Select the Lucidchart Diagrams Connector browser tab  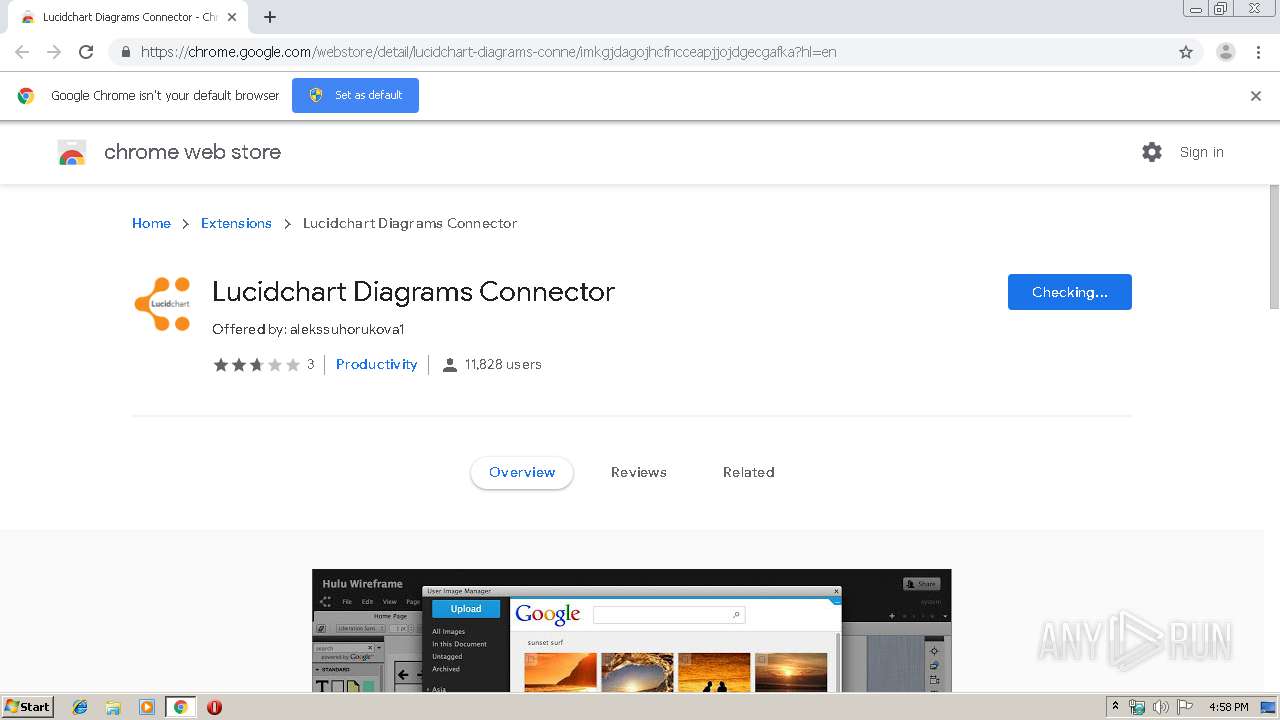[128, 17]
